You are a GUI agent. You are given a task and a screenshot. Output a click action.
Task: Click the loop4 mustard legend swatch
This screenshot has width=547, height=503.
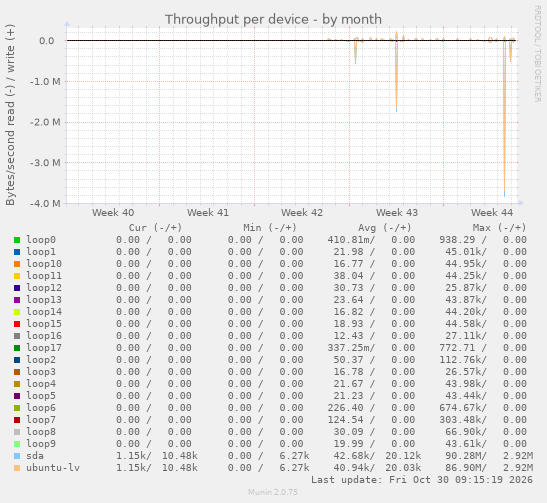coord(17,384)
